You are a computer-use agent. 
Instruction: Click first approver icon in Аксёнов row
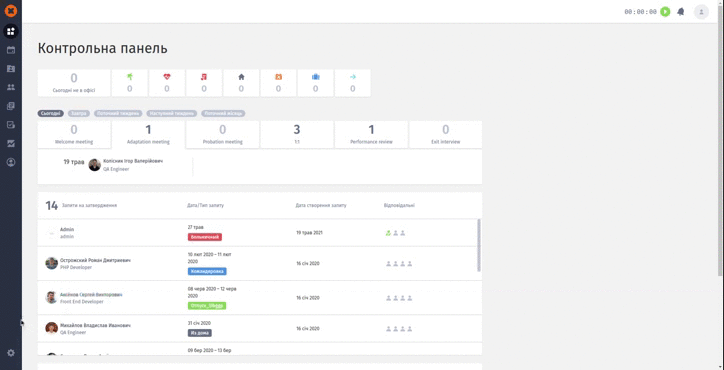388,298
